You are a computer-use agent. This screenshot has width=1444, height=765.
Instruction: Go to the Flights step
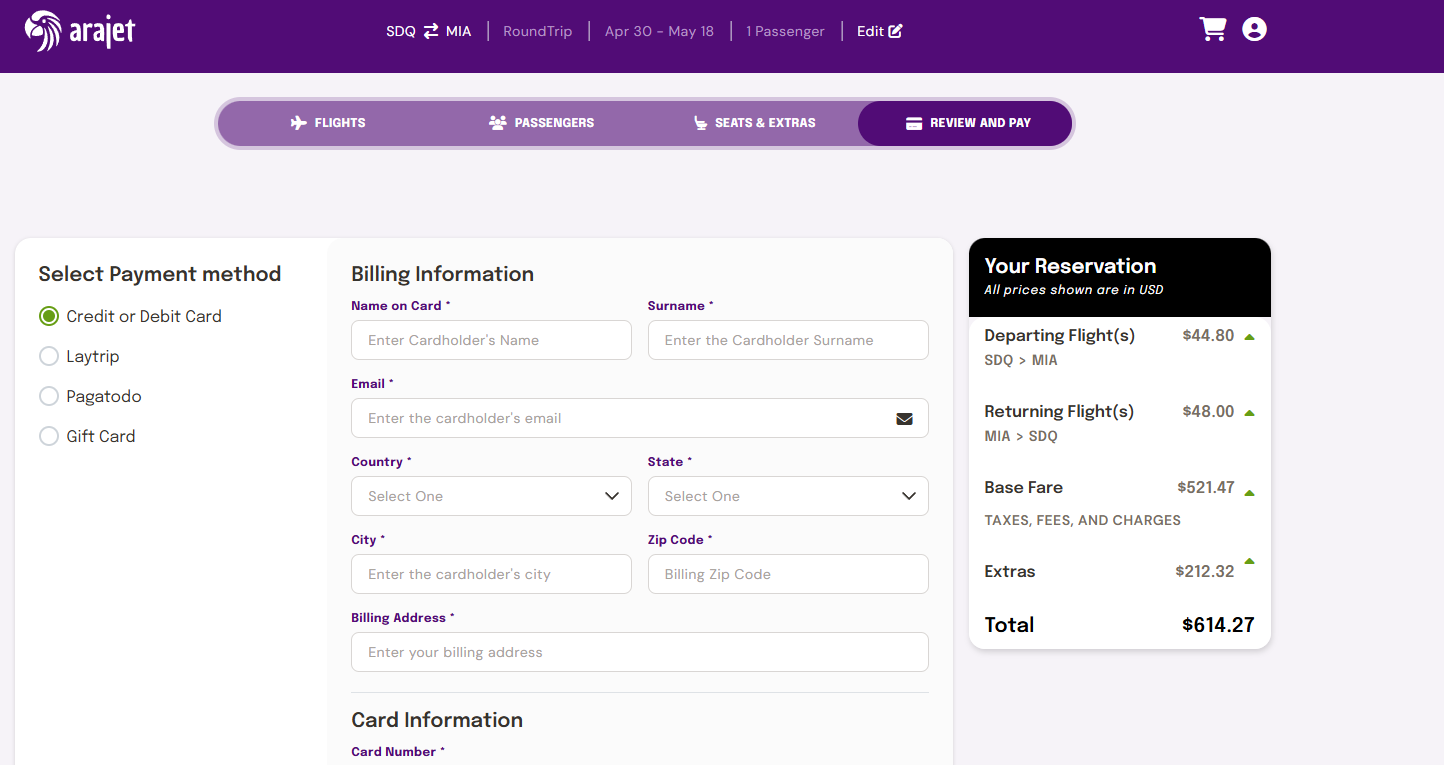pos(328,123)
